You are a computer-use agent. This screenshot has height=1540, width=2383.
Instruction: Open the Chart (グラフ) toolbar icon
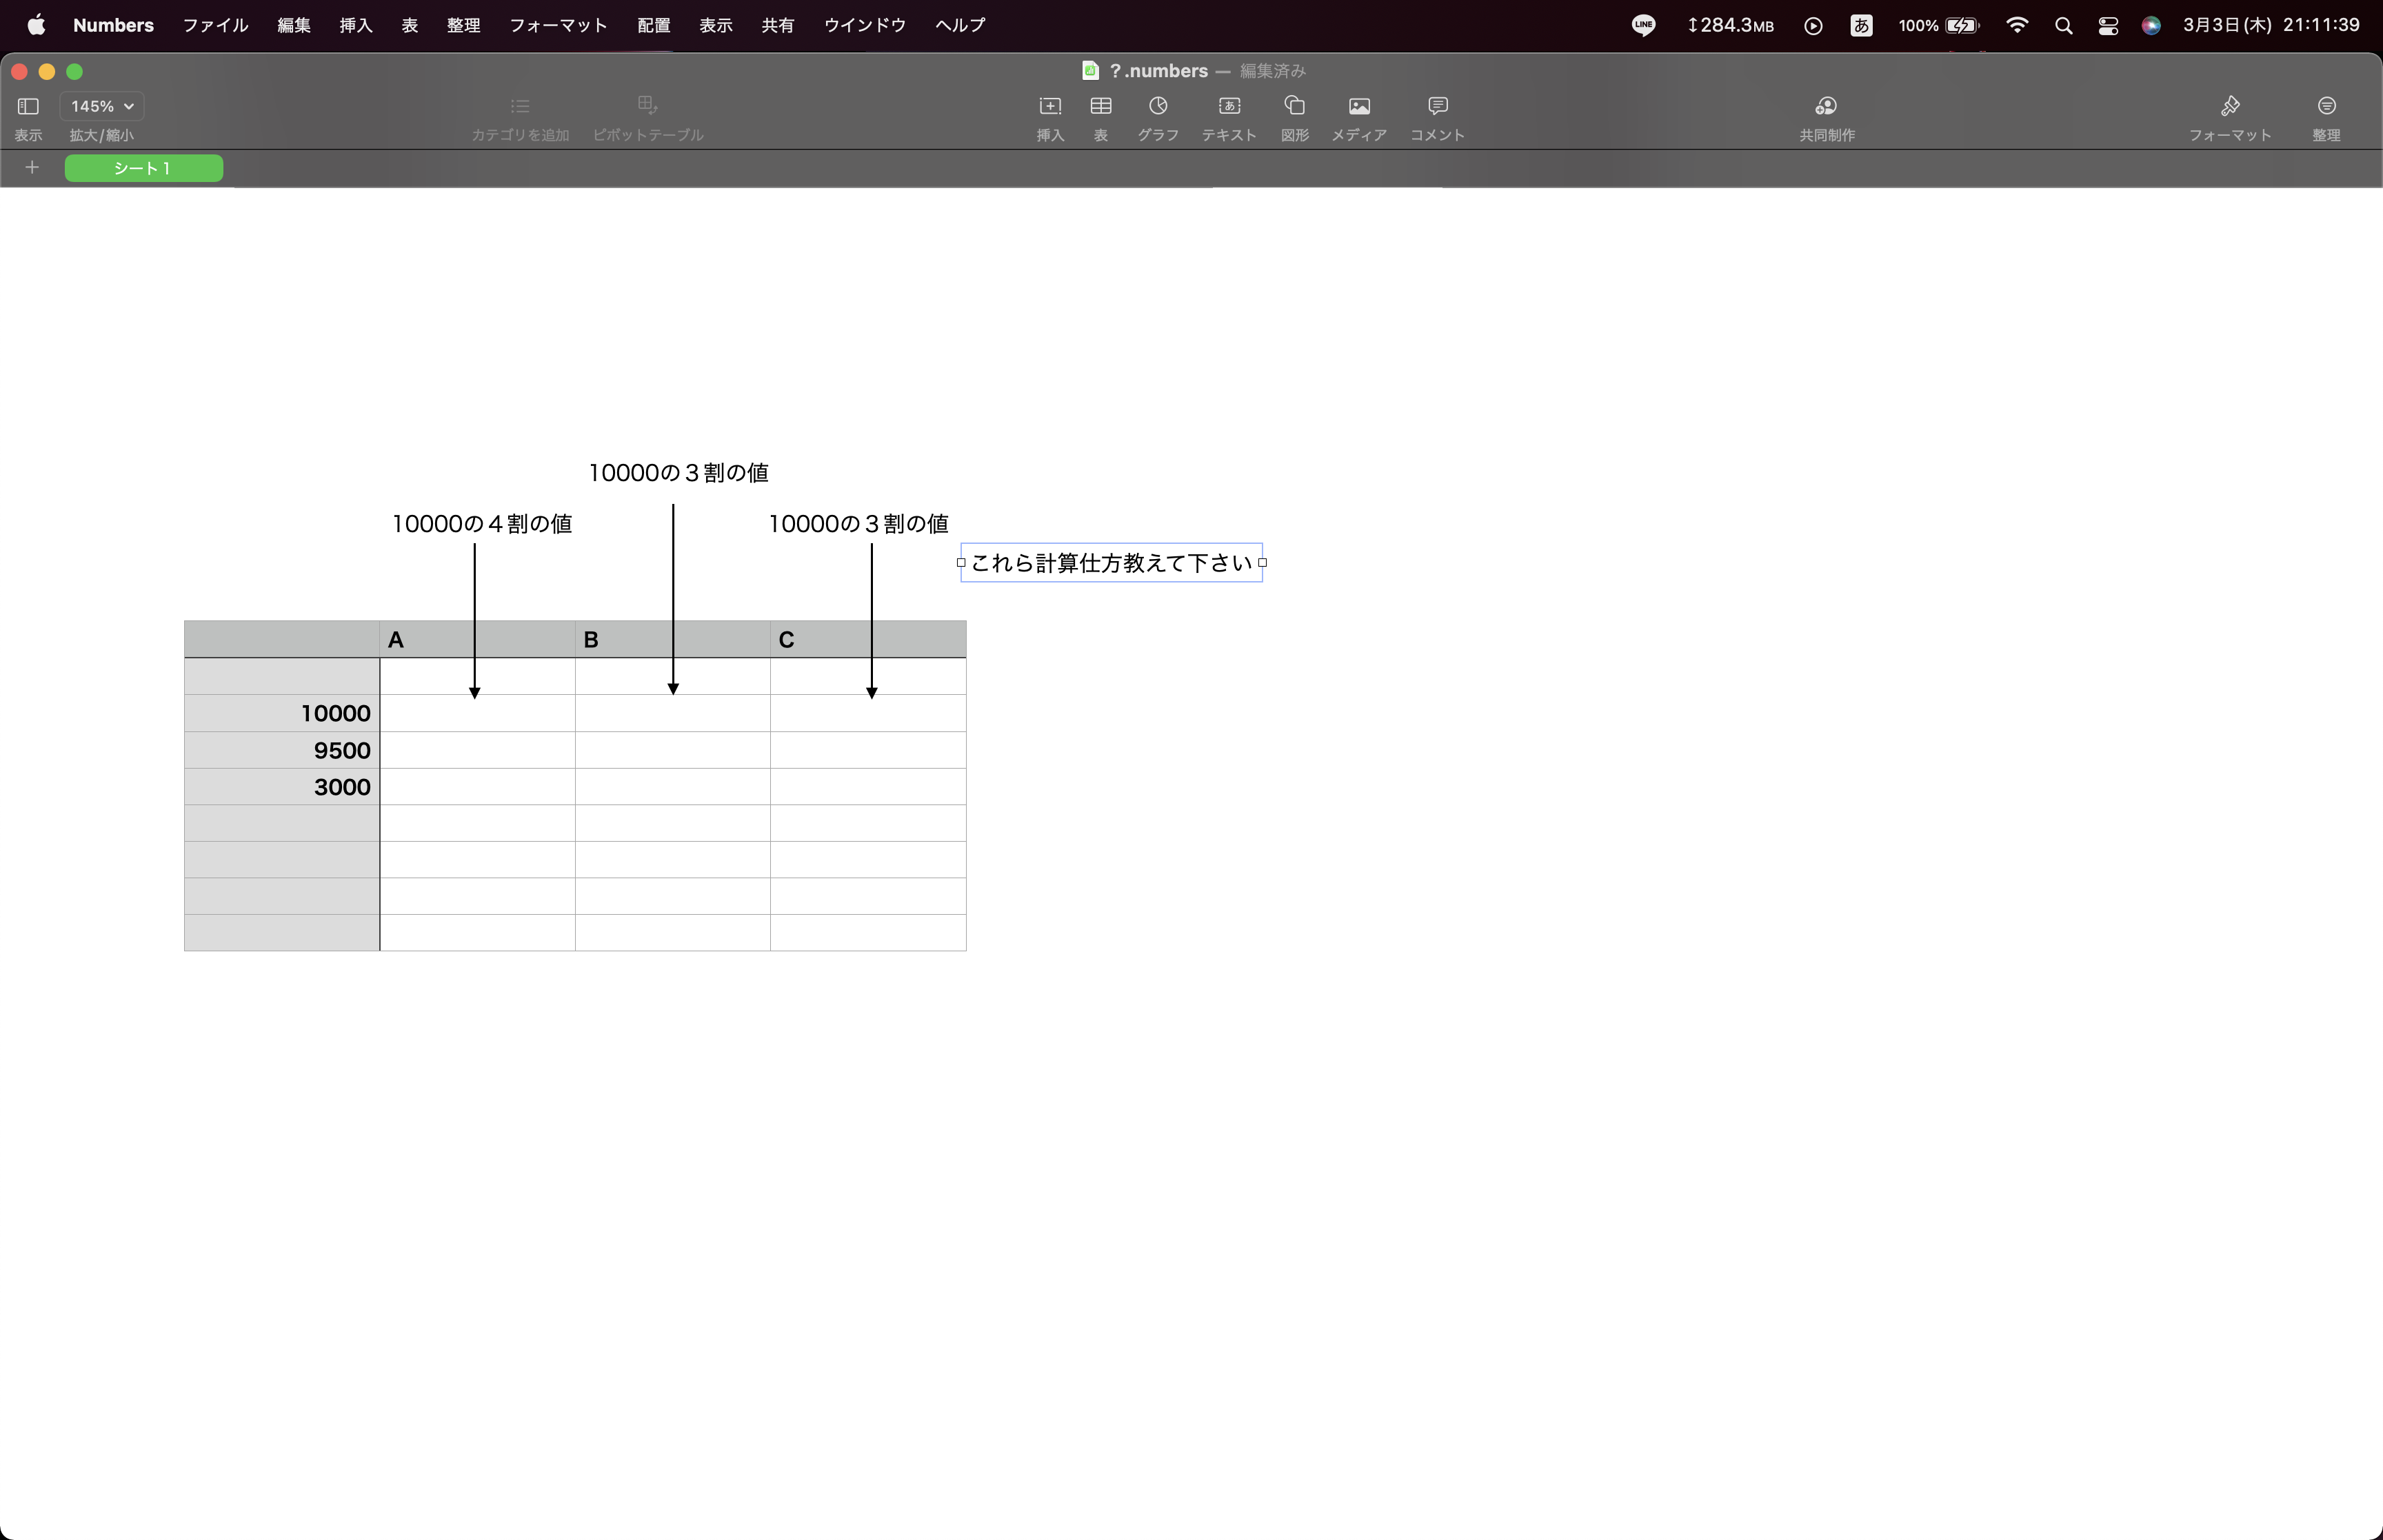[1157, 106]
